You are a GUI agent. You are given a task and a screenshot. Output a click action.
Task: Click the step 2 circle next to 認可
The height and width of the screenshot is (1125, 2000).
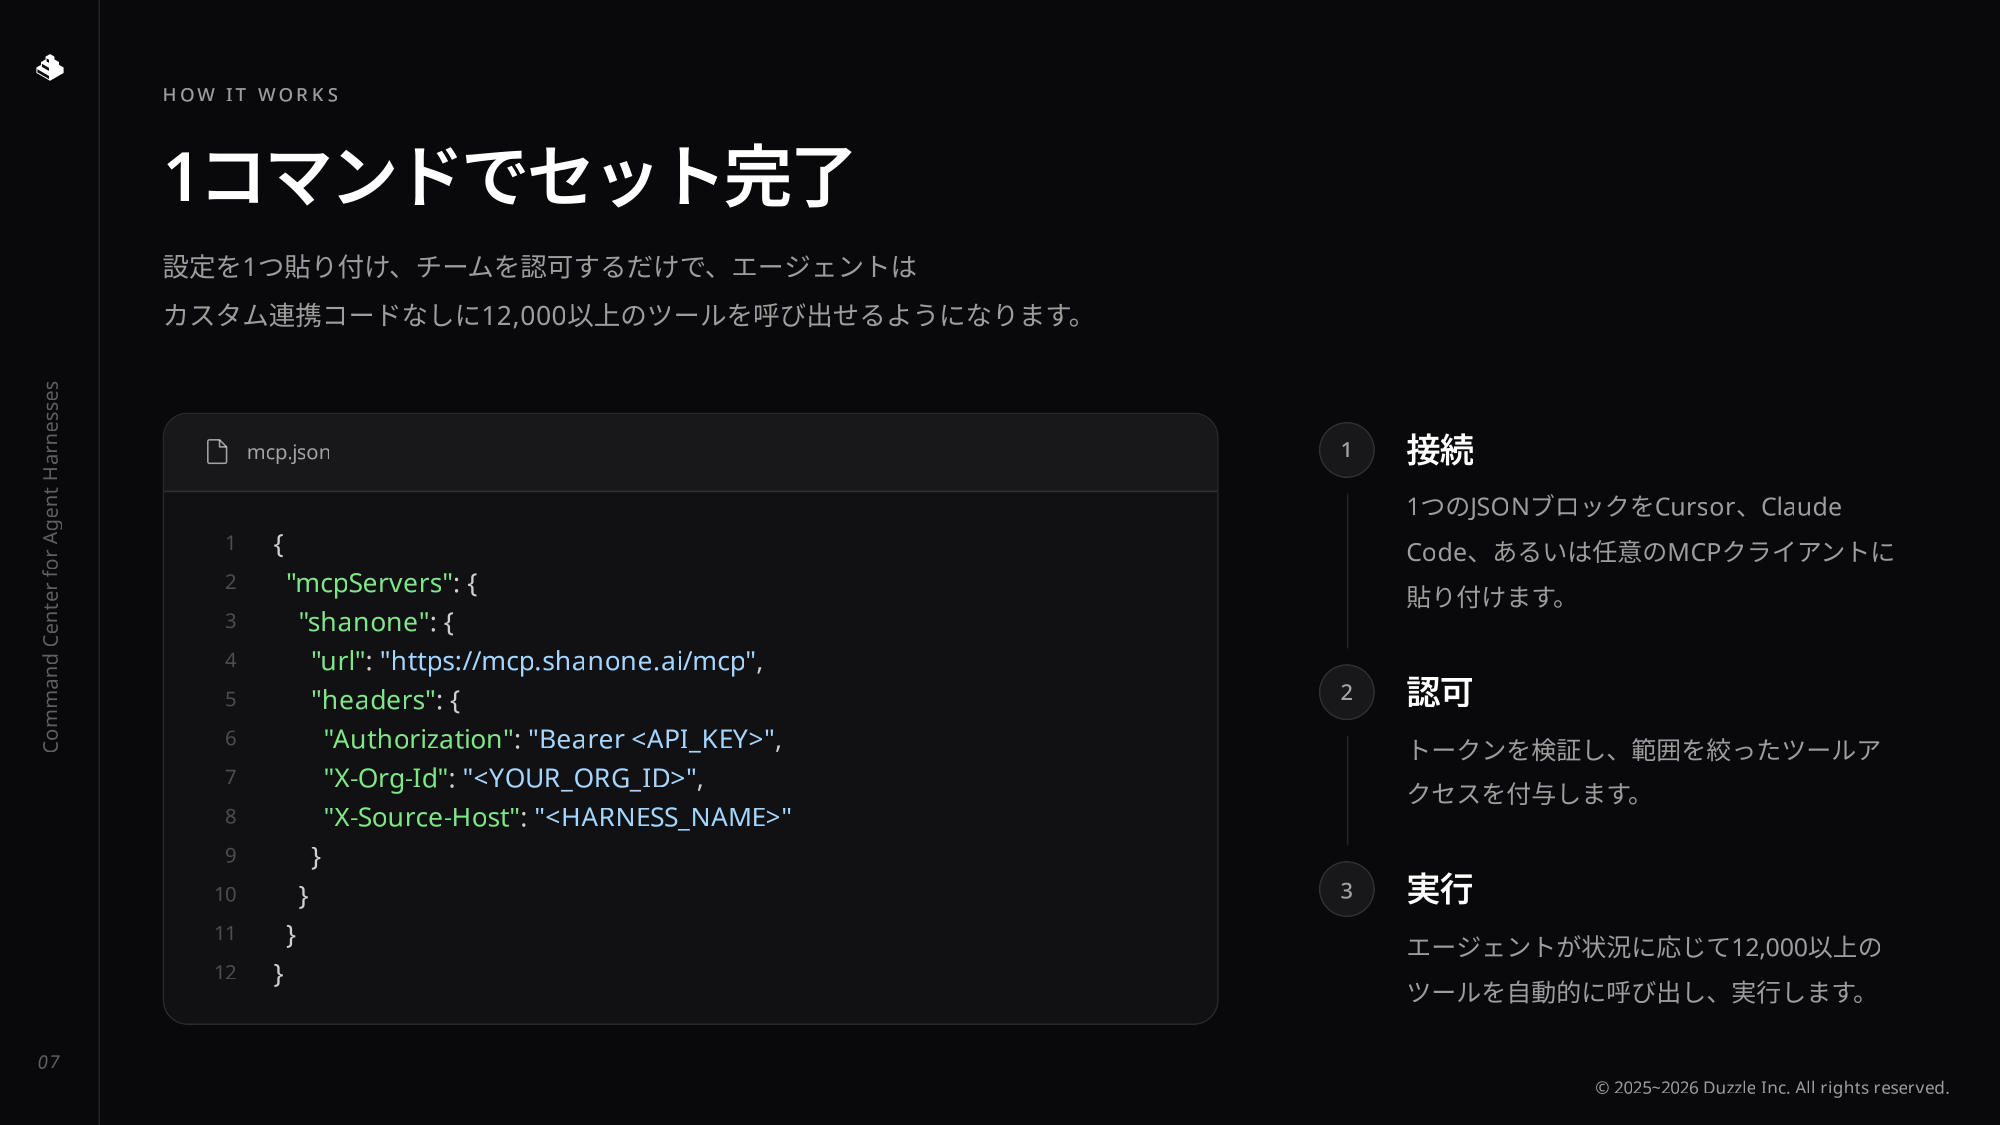[x=1346, y=692]
